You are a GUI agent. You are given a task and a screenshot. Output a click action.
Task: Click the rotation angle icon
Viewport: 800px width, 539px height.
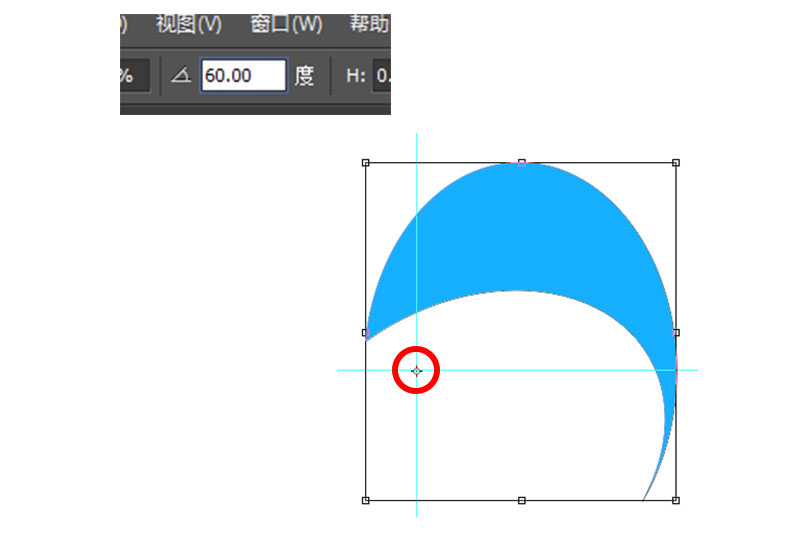tap(180, 75)
